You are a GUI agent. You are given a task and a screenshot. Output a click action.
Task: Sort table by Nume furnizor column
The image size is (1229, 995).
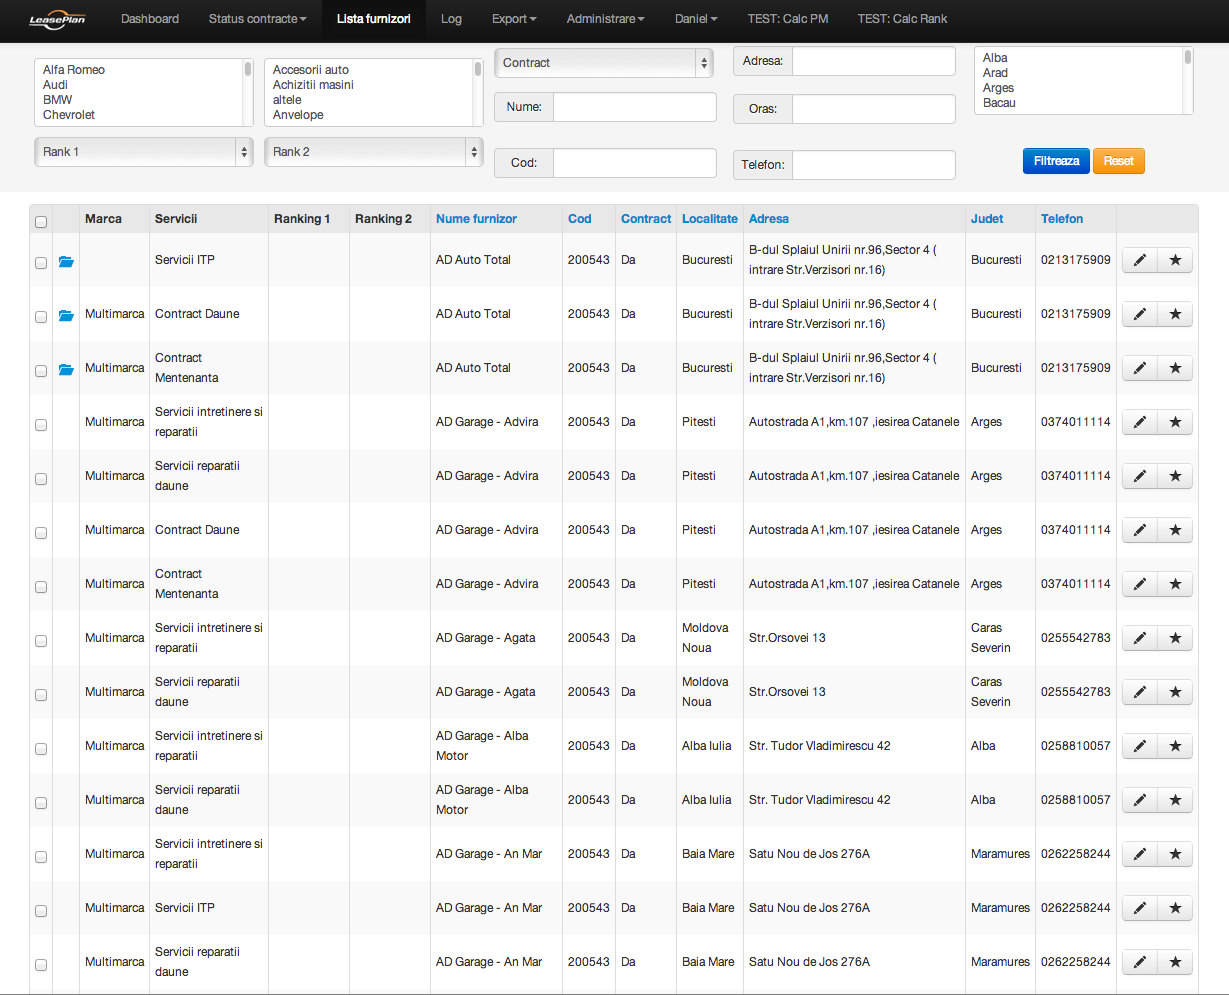coord(476,219)
